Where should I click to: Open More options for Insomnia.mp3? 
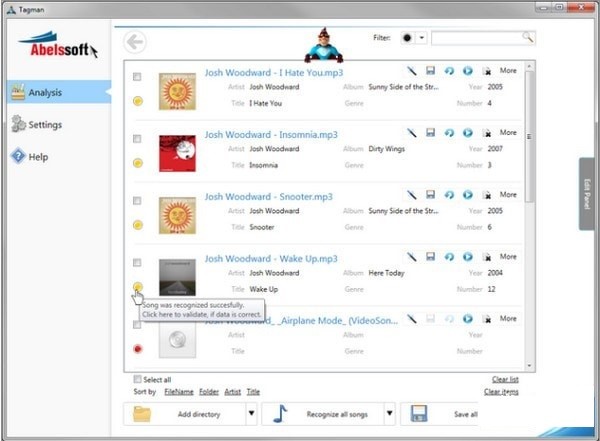[x=508, y=132]
